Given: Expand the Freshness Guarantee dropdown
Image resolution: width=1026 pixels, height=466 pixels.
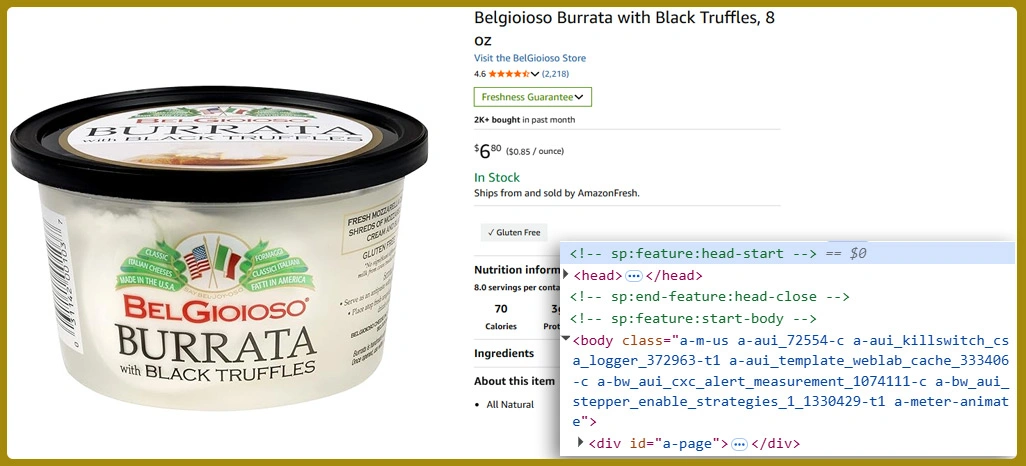Looking at the screenshot, I should (x=533, y=97).
